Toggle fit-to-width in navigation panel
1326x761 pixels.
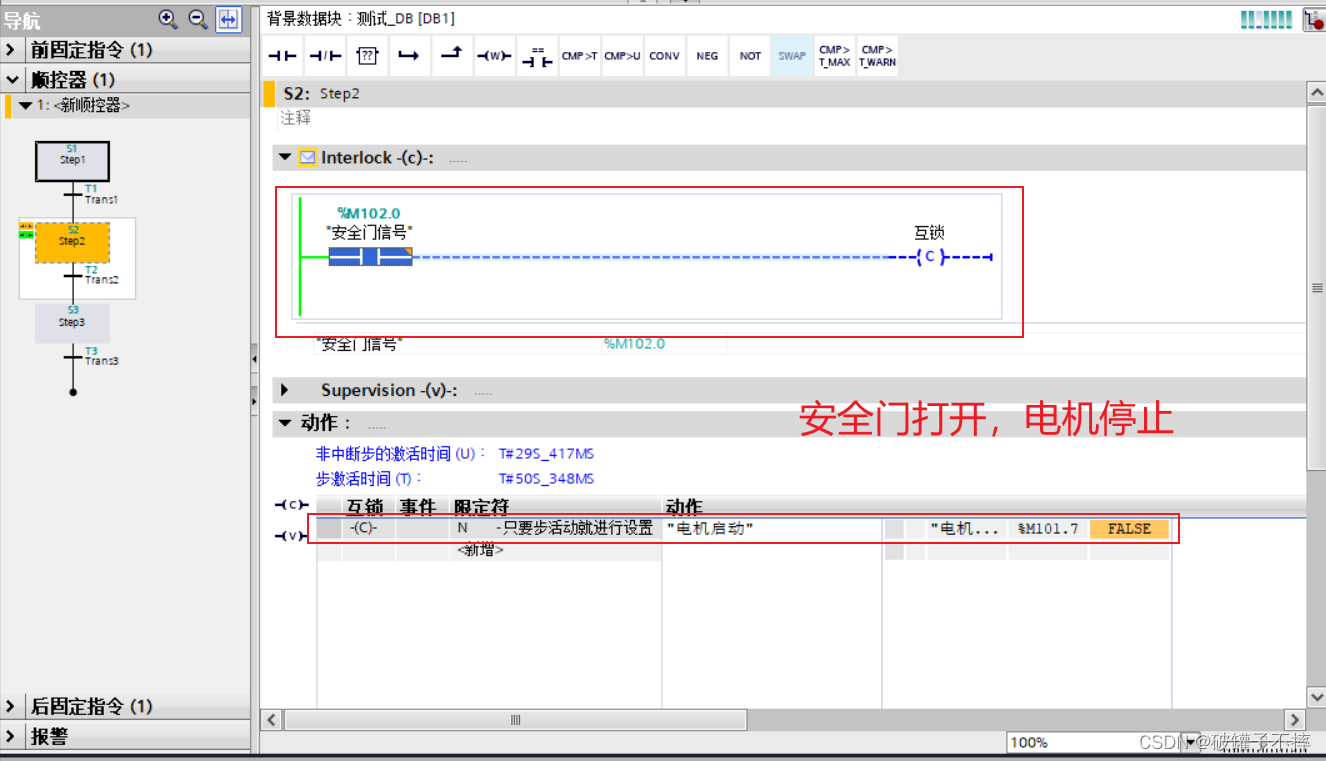(229, 18)
